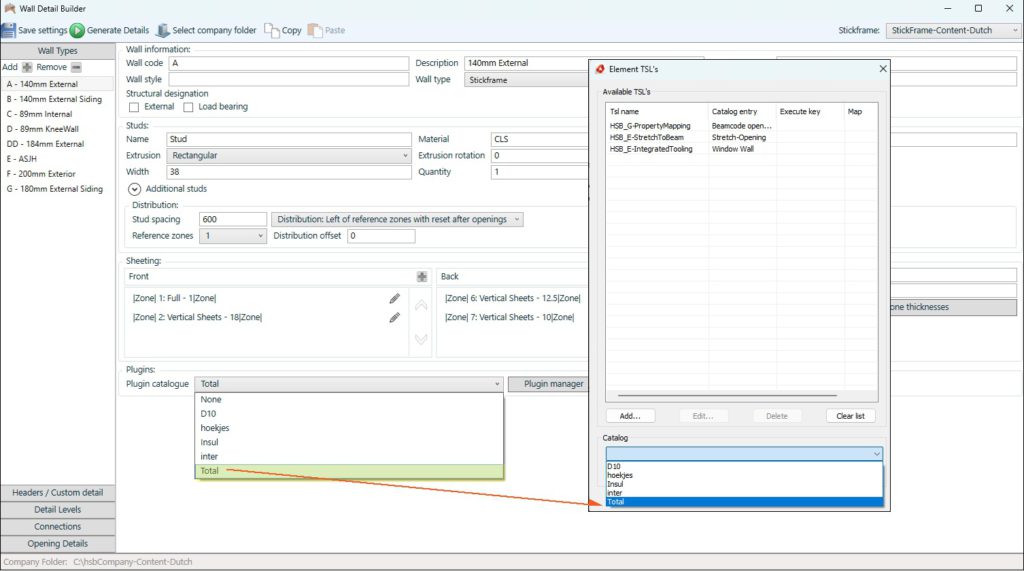Click the Select company folder icon
Viewport: 1024px width, 571px height.
point(163,30)
